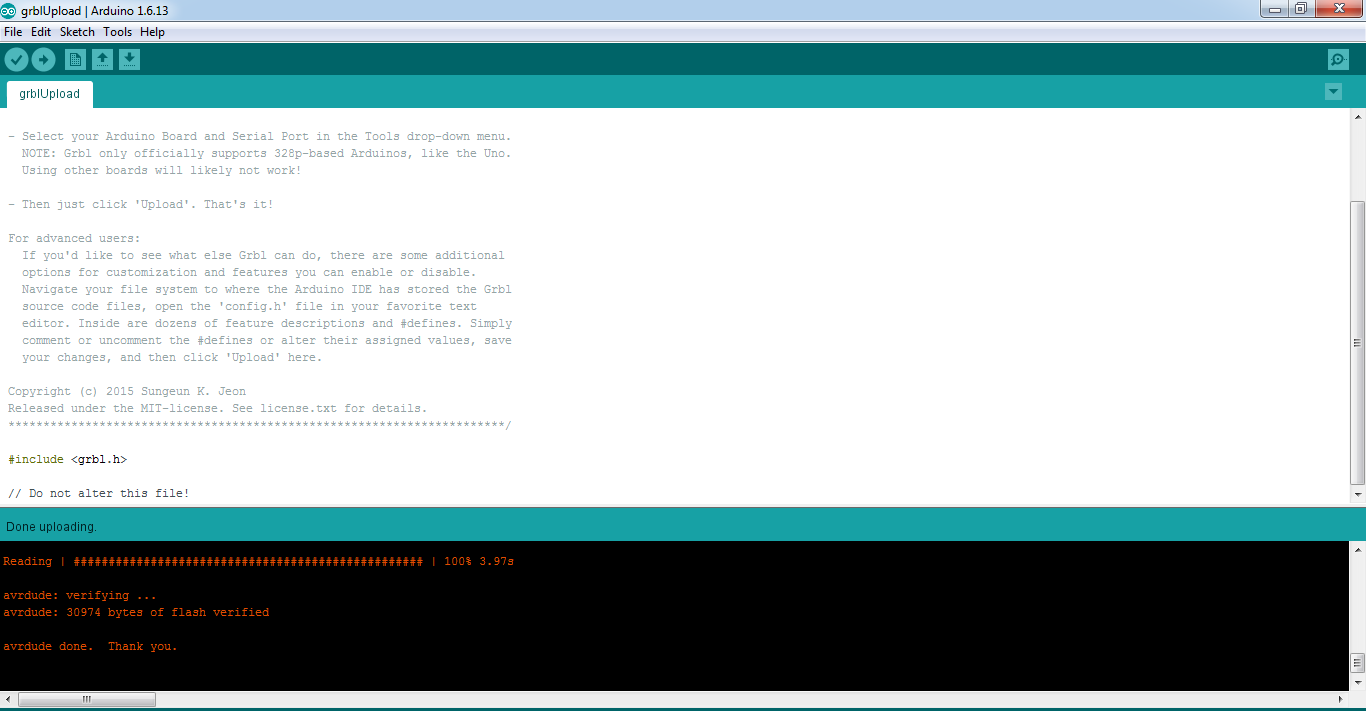Screen dimensions: 1366x711
Task: Save the sketch with the Save icon
Action: pos(129,60)
